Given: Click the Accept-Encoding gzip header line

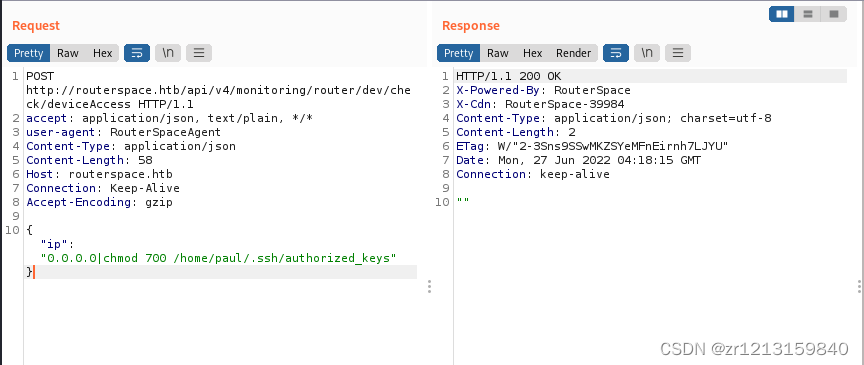Looking at the screenshot, I should tap(99, 202).
